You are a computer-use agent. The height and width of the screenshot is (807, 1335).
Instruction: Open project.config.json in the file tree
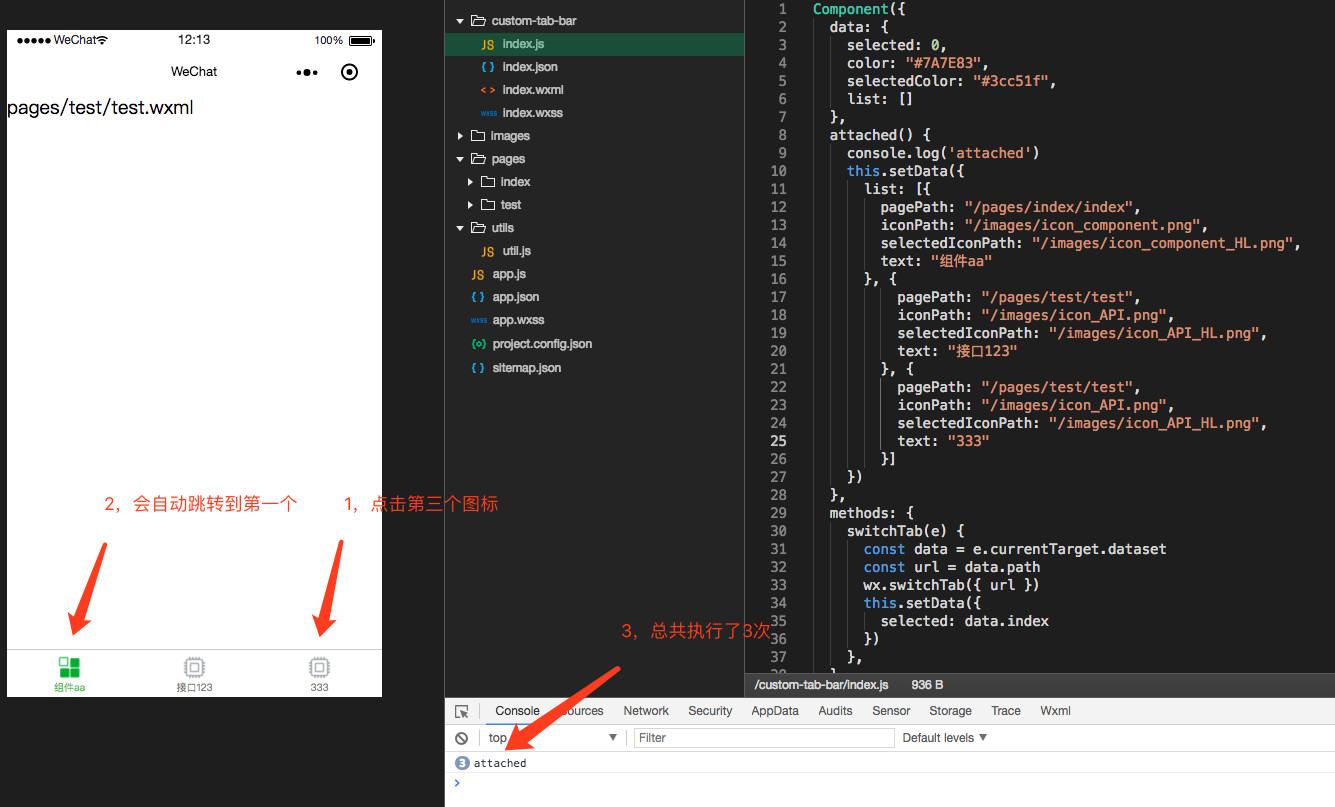542,344
